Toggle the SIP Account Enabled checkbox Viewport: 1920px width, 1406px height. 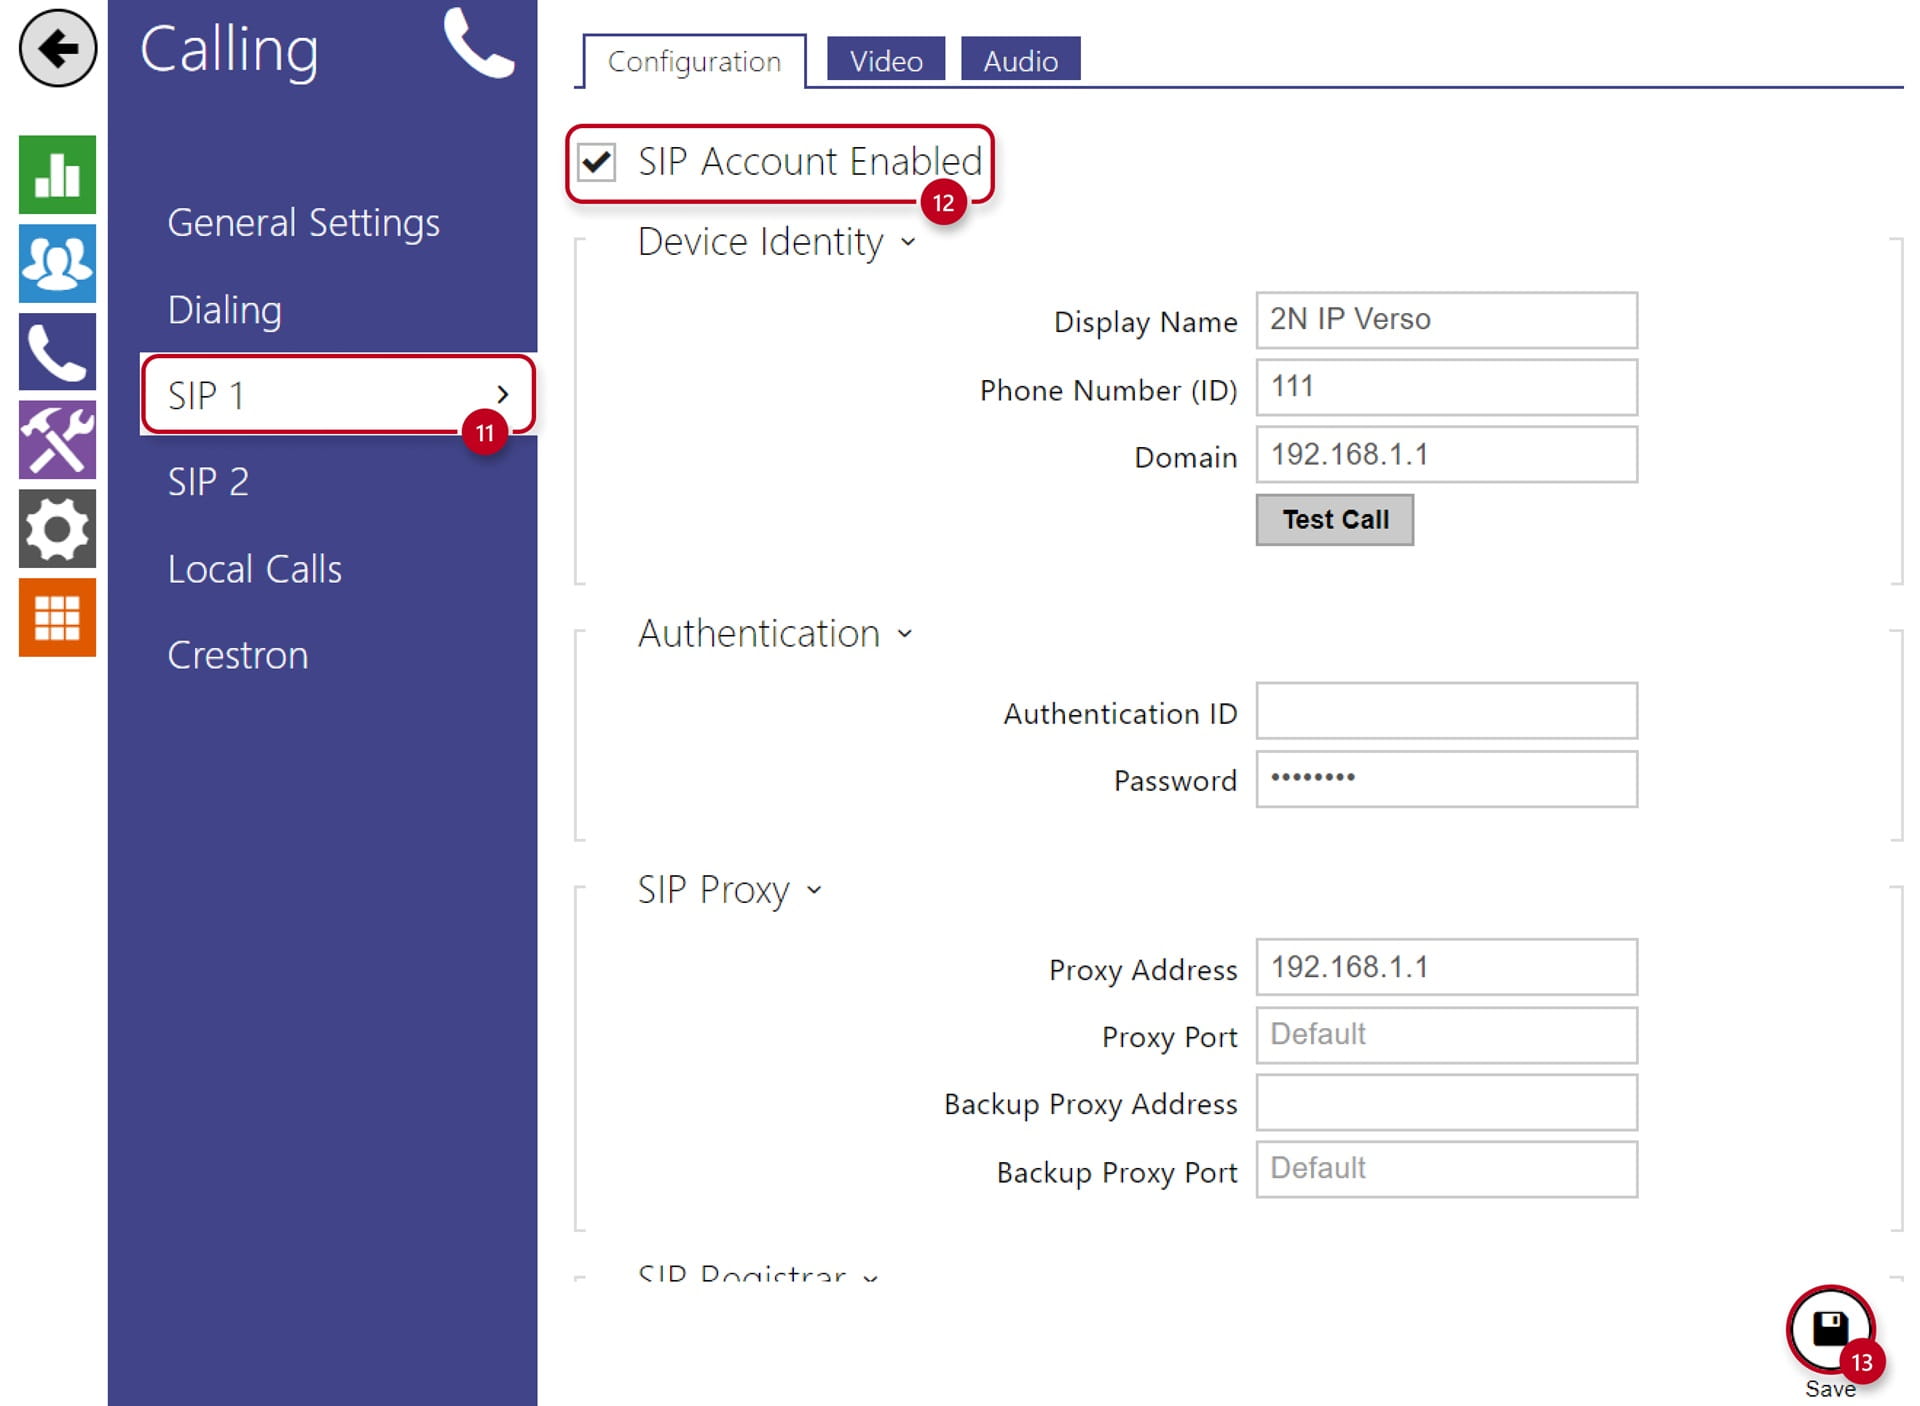click(597, 162)
